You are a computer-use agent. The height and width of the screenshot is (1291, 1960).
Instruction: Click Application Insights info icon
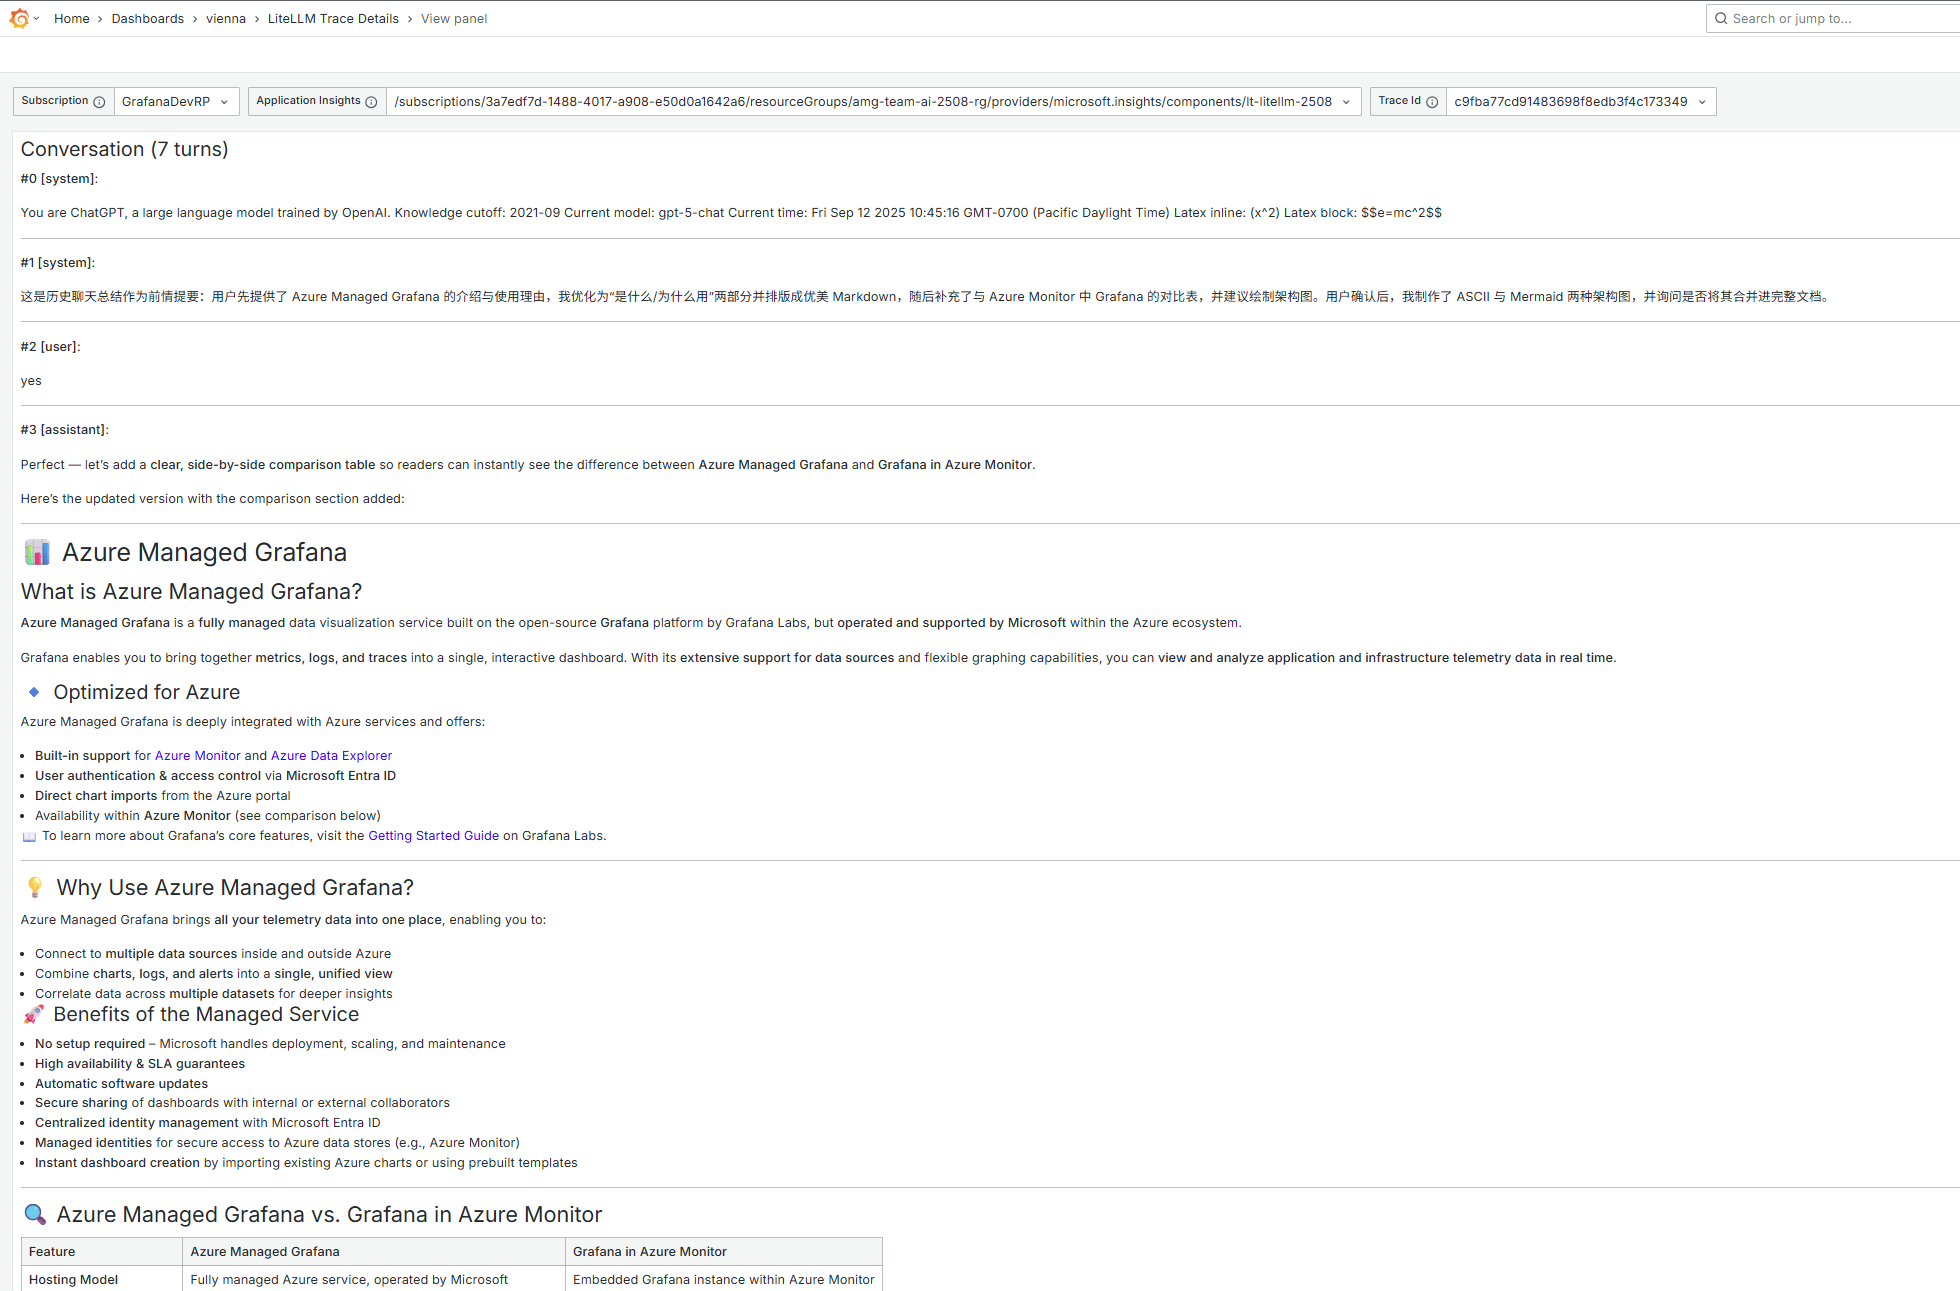tap(371, 102)
